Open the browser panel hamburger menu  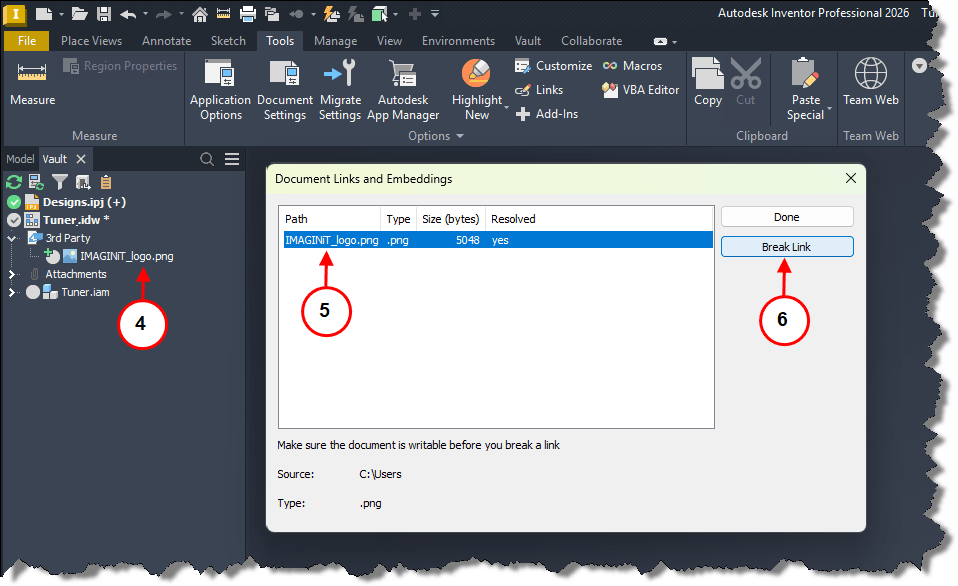(232, 159)
